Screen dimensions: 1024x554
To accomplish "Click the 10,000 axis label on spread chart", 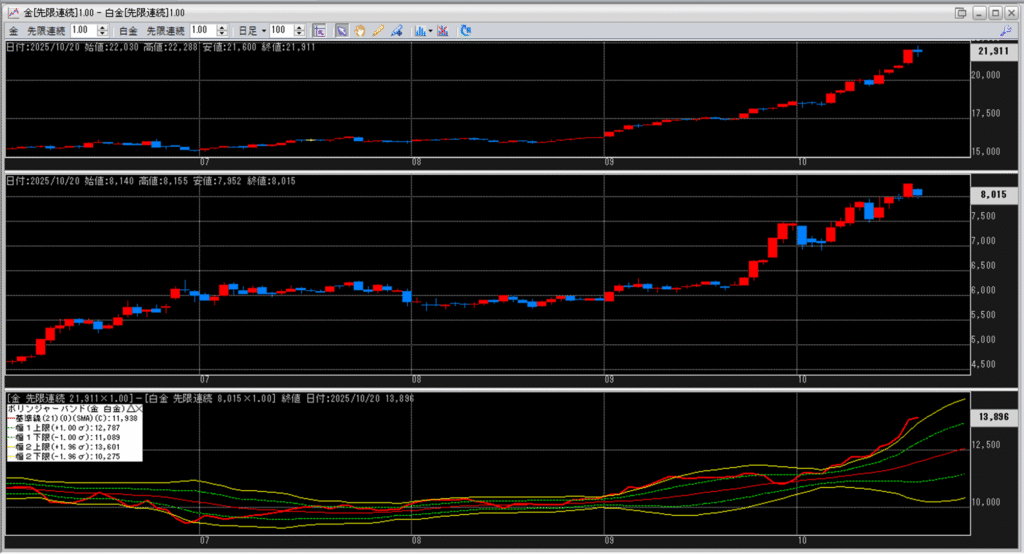I will click(x=985, y=502).
